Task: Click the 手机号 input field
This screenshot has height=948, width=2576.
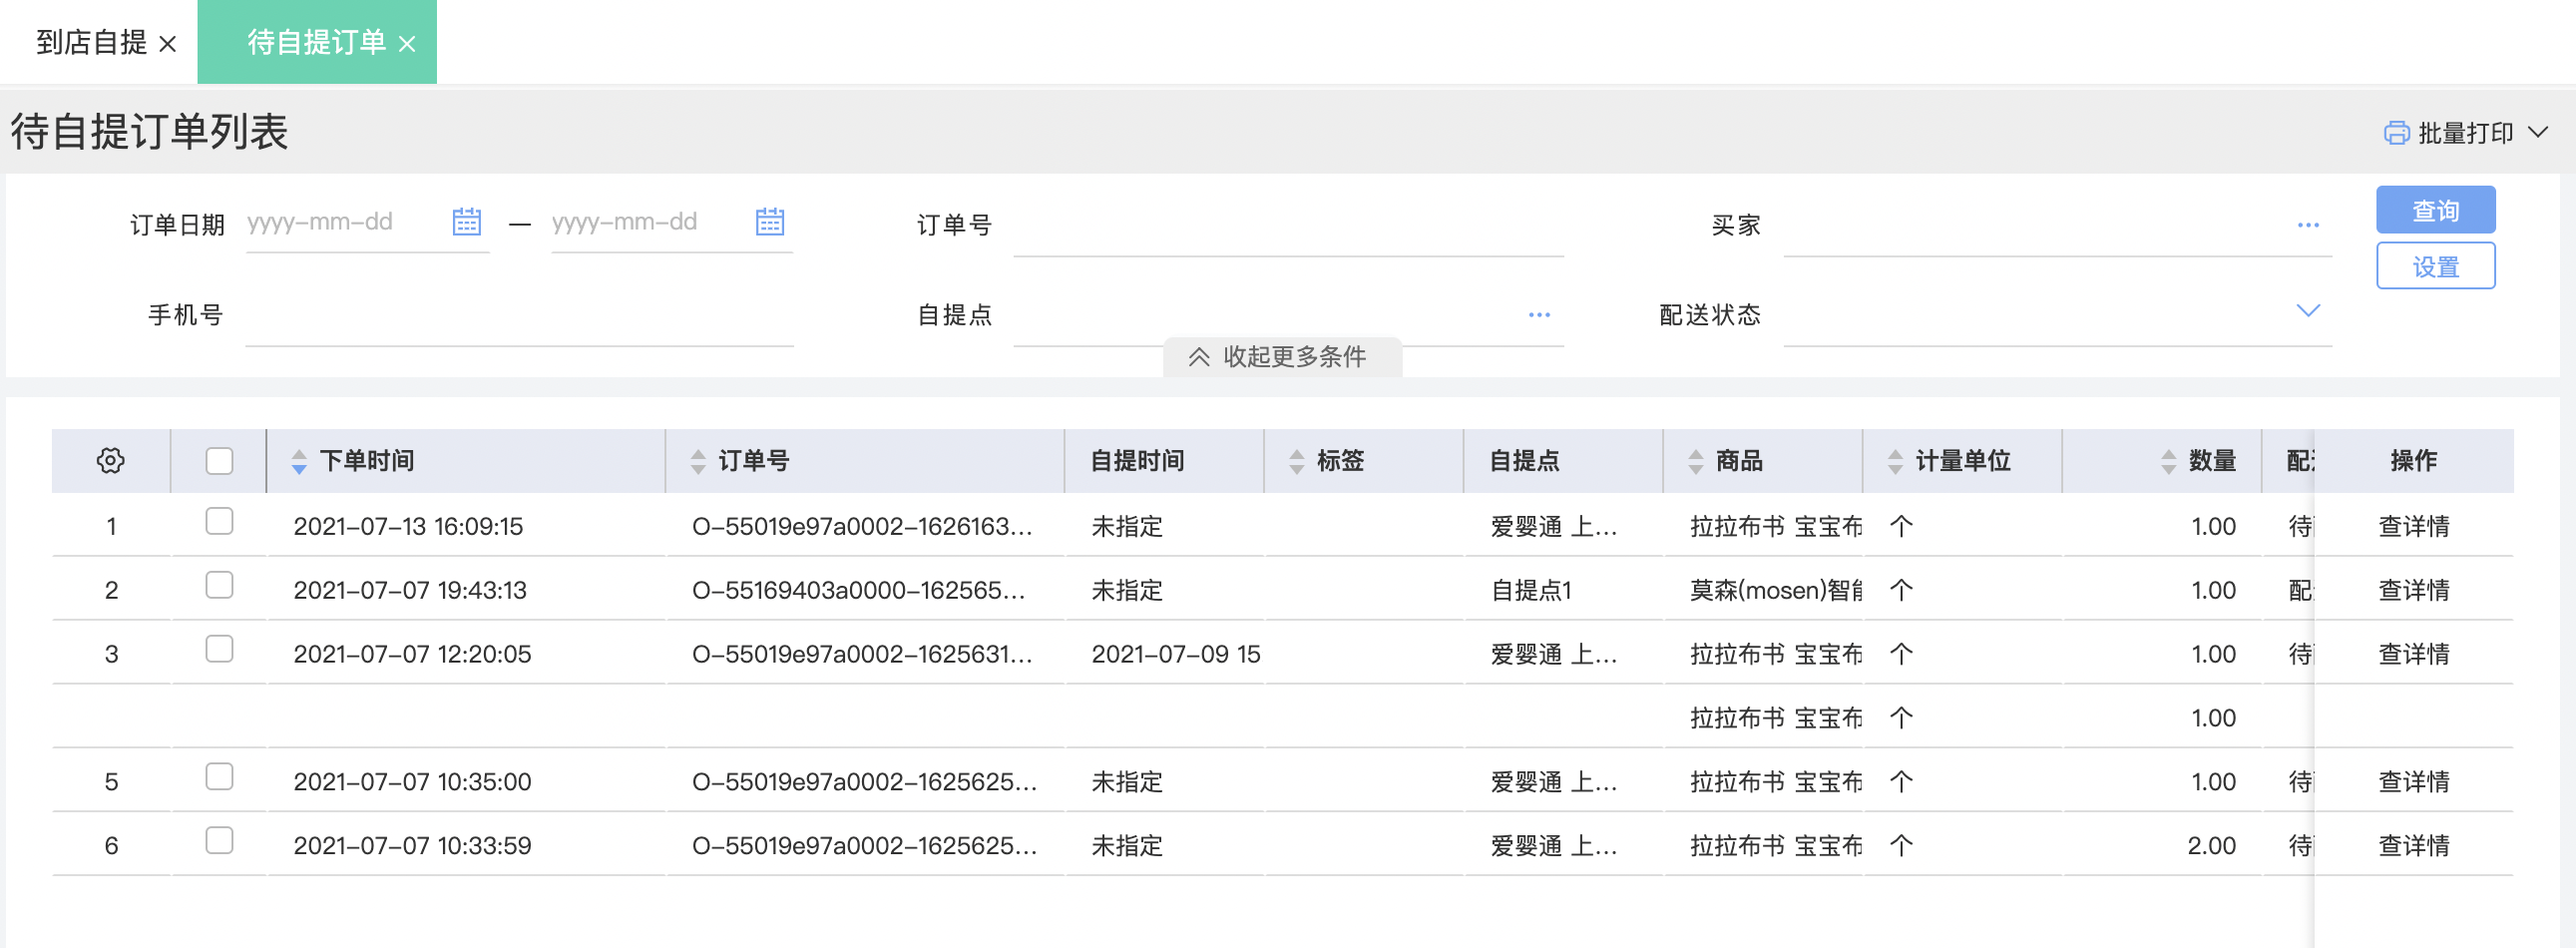Action: tap(519, 316)
